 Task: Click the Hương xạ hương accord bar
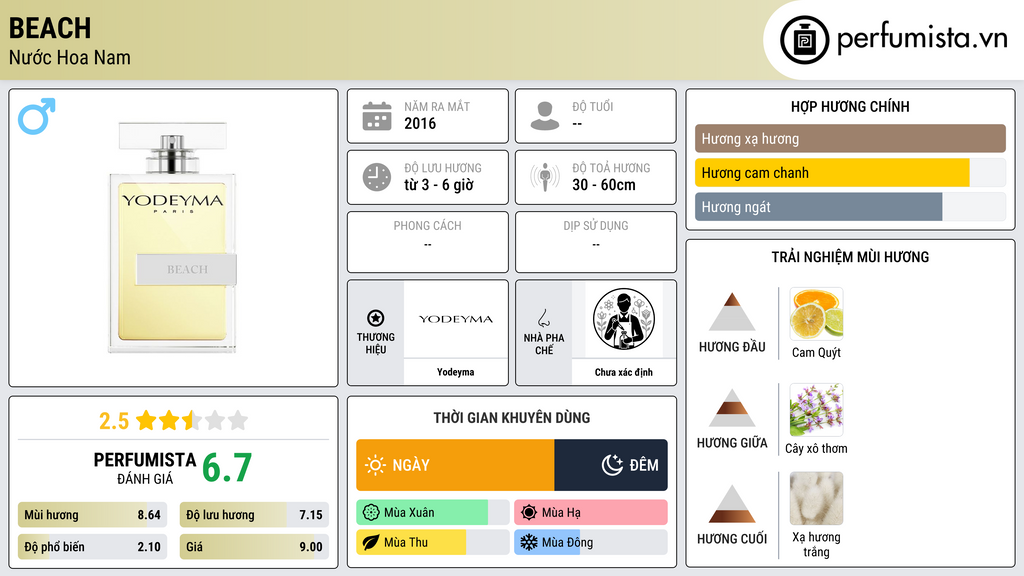tap(850, 138)
